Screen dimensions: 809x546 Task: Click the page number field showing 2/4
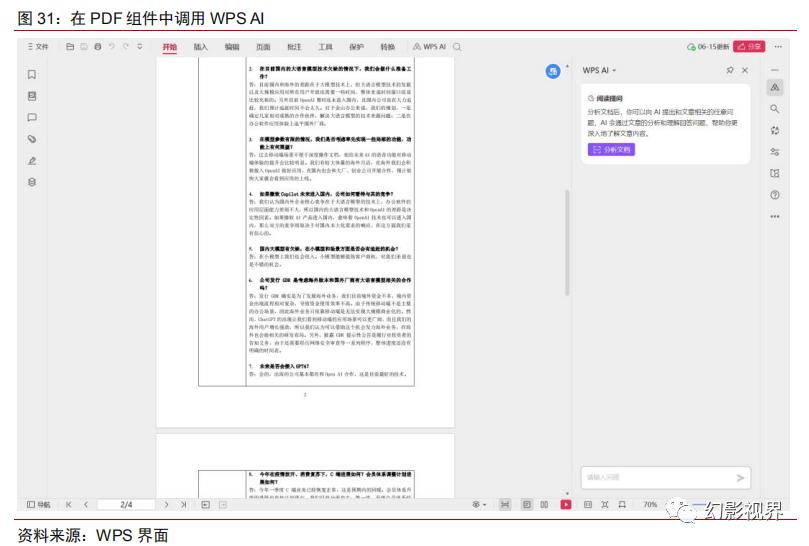tap(126, 504)
